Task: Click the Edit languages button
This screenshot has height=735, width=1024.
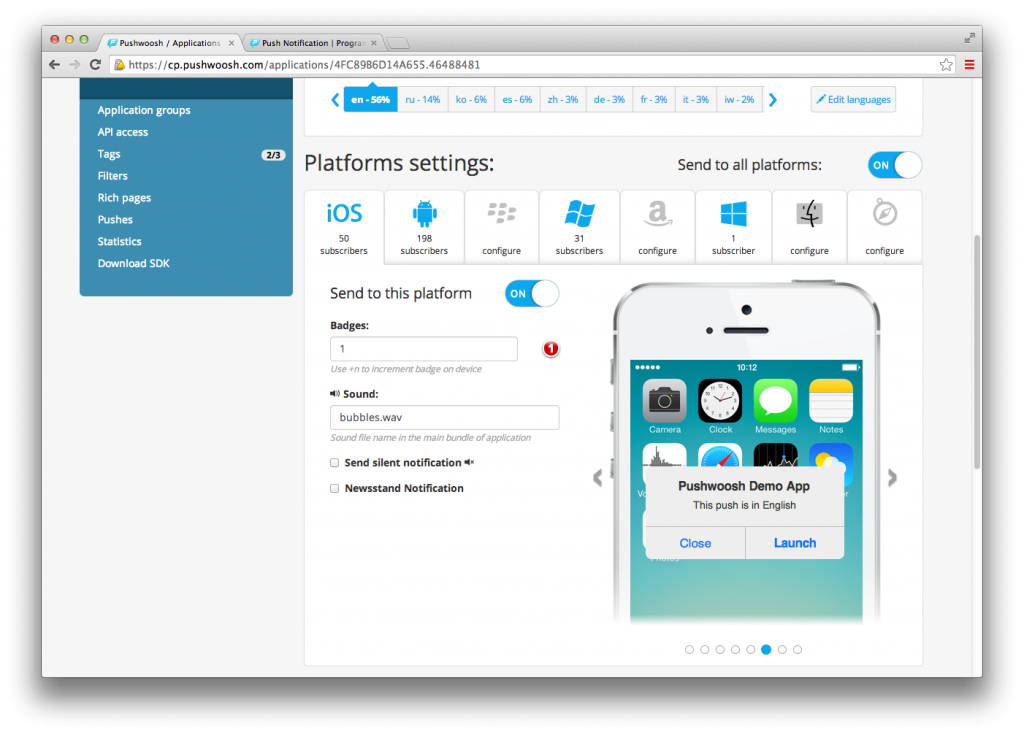Action: (x=853, y=99)
